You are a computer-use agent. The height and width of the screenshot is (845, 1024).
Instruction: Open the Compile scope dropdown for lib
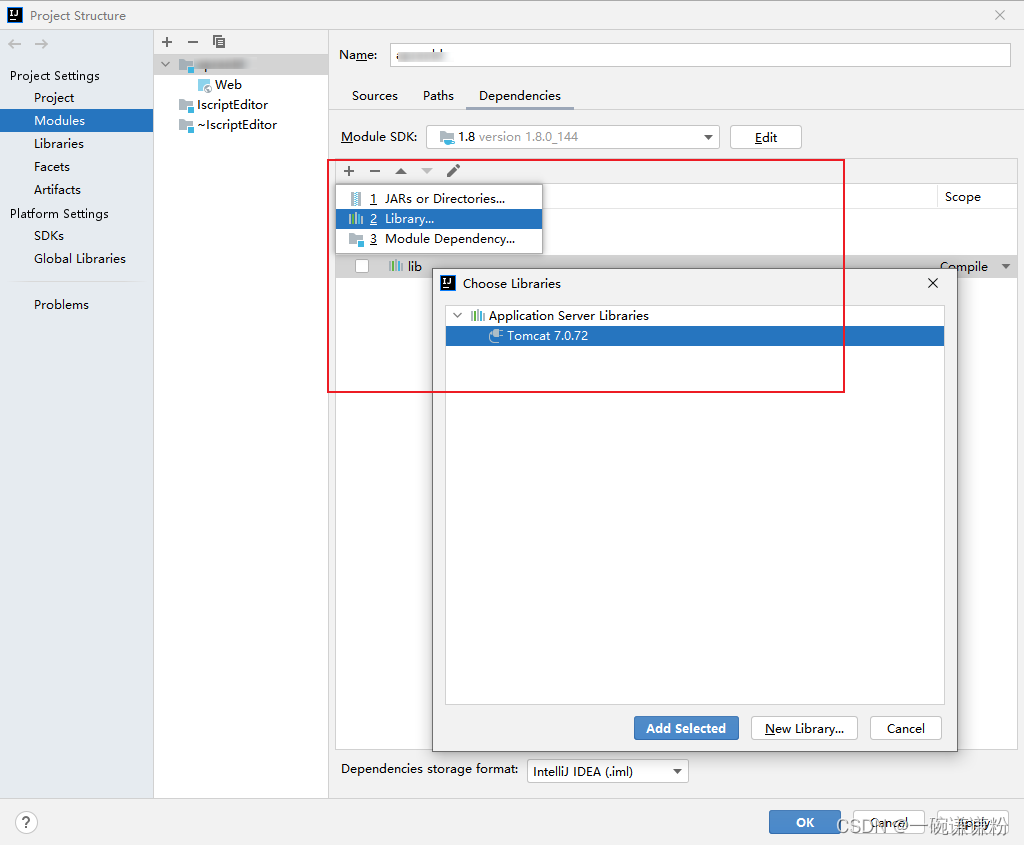point(1006,266)
